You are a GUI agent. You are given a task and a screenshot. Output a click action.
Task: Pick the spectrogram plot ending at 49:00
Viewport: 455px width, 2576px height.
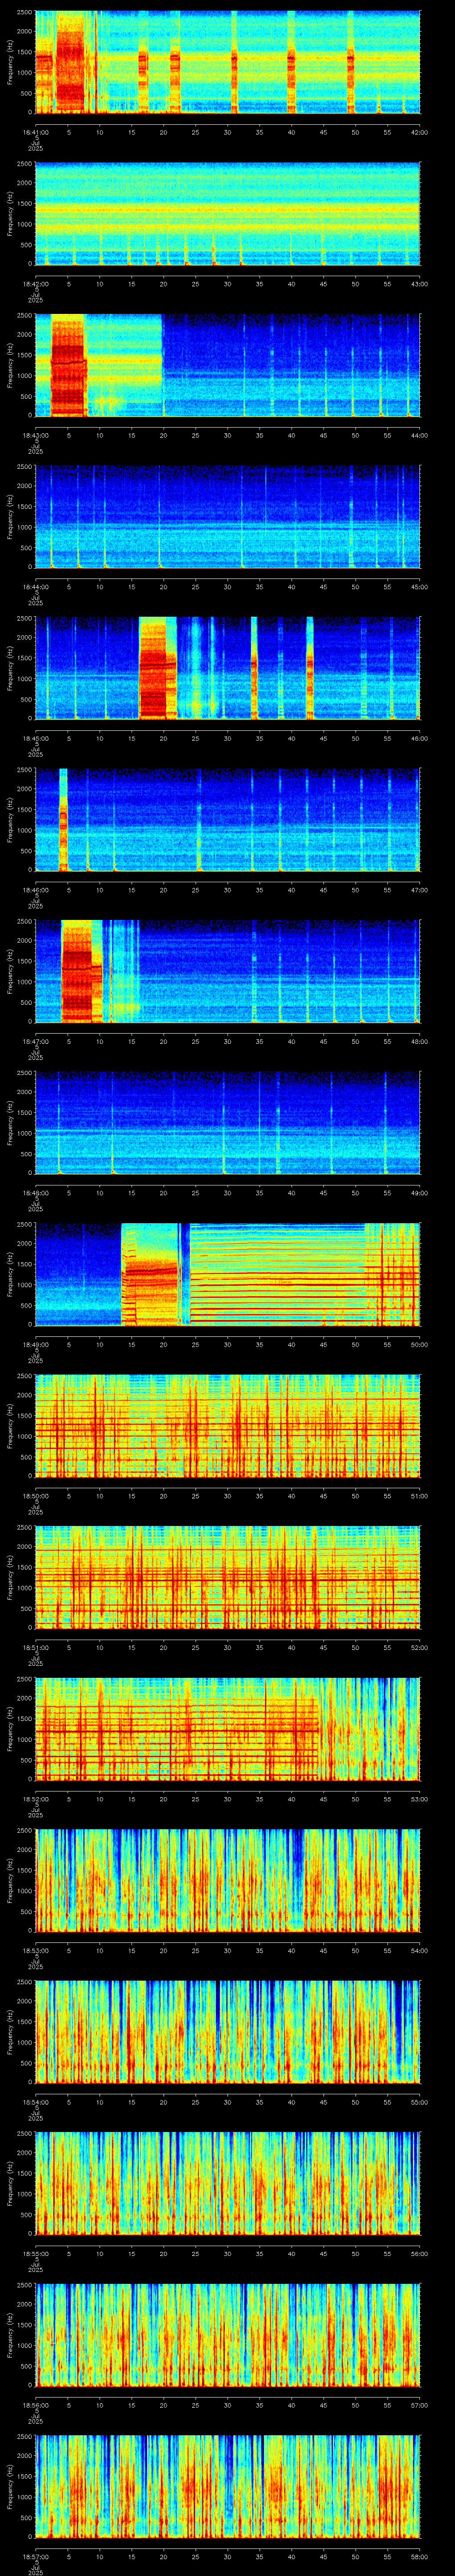click(227, 1123)
